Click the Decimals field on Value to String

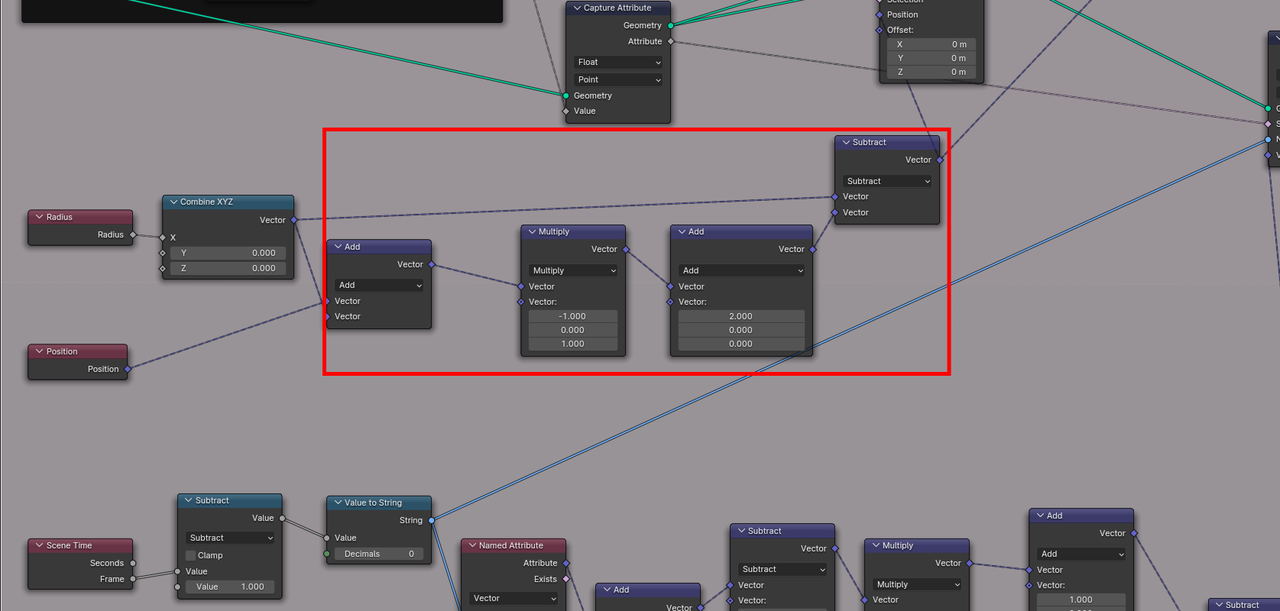click(379, 554)
